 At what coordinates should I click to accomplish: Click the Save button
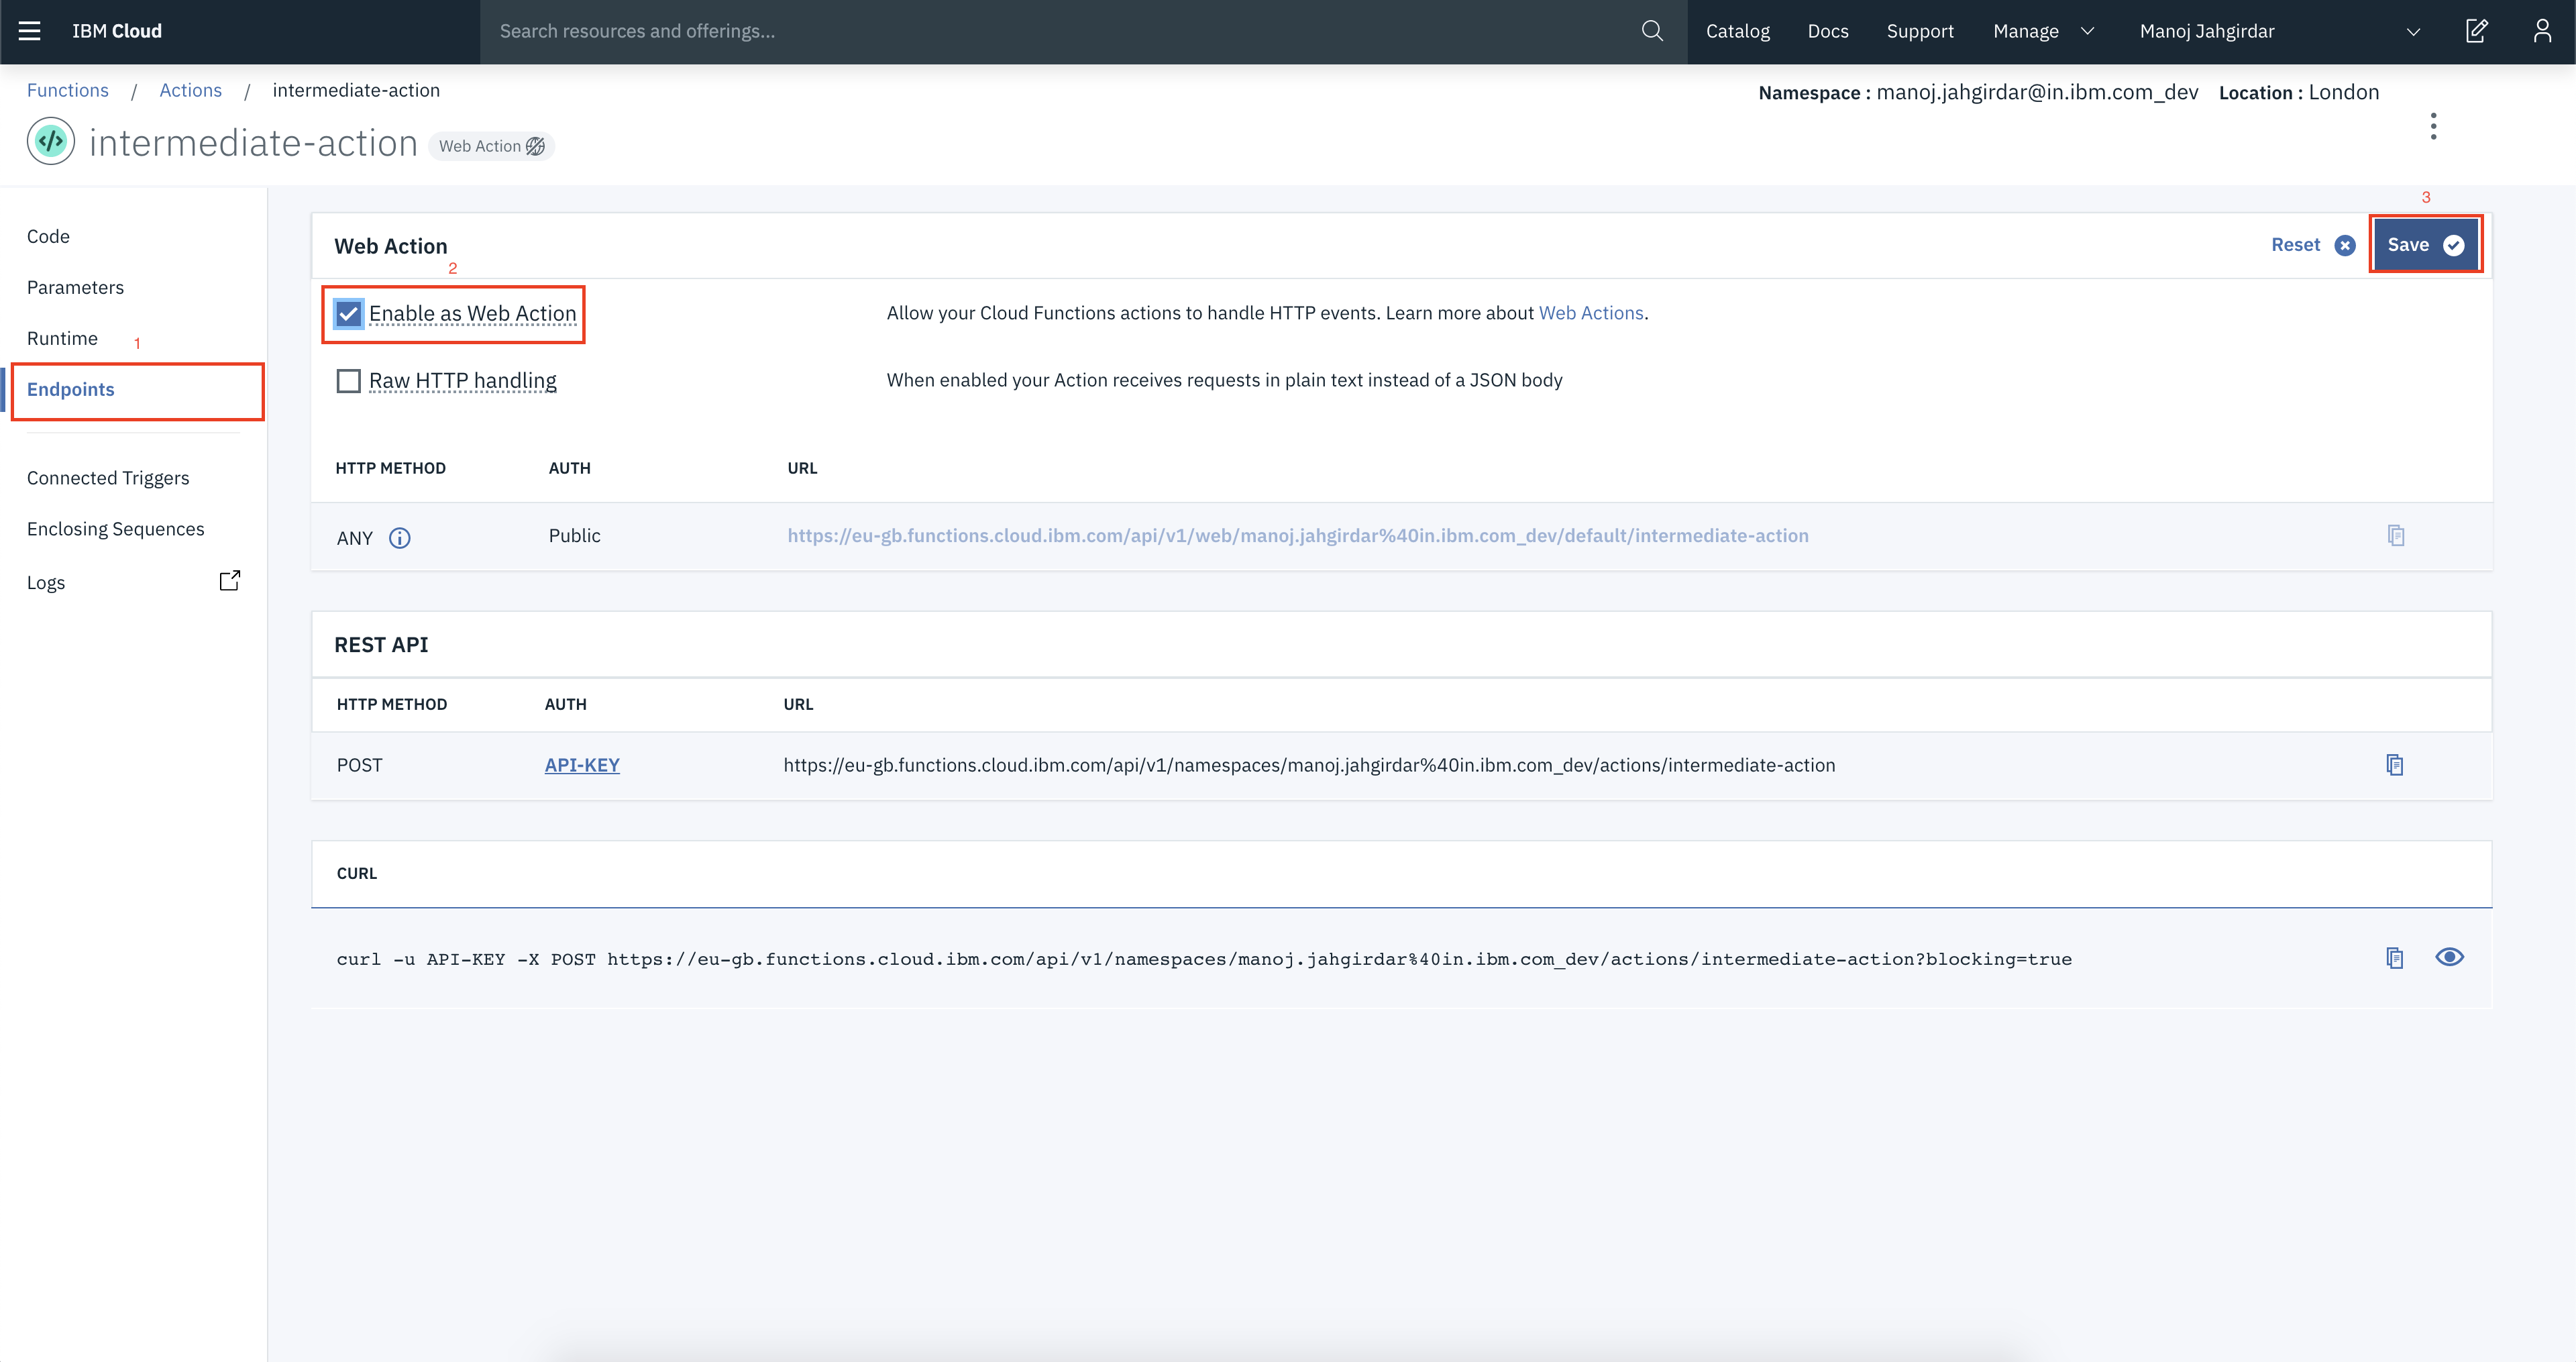point(2424,245)
